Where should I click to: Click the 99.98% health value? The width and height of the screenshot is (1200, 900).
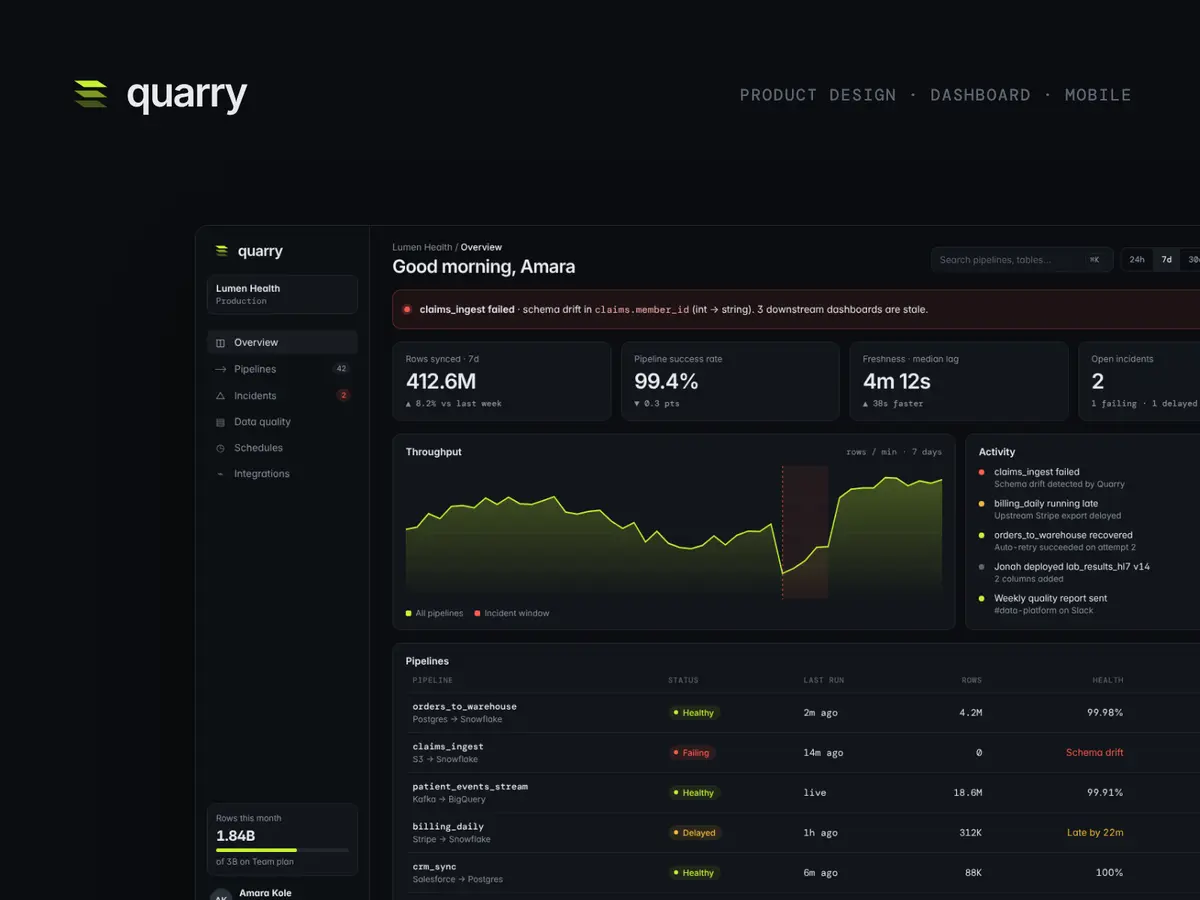pyautogui.click(x=1105, y=713)
